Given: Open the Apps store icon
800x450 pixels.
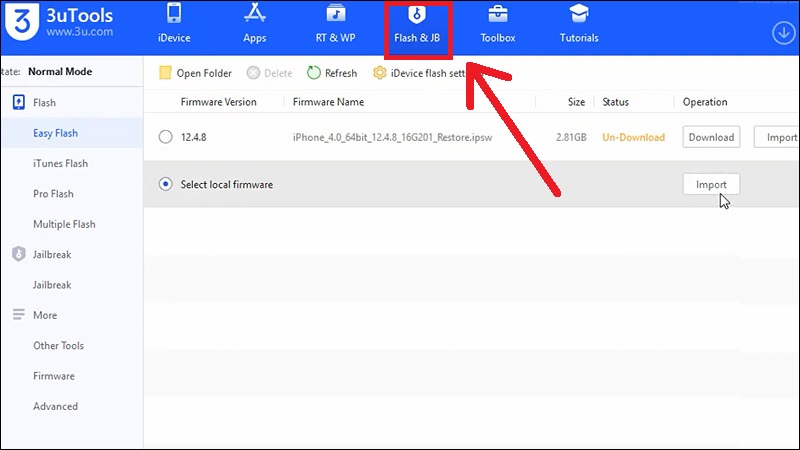Looking at the screenshot, I should (254, 16).
